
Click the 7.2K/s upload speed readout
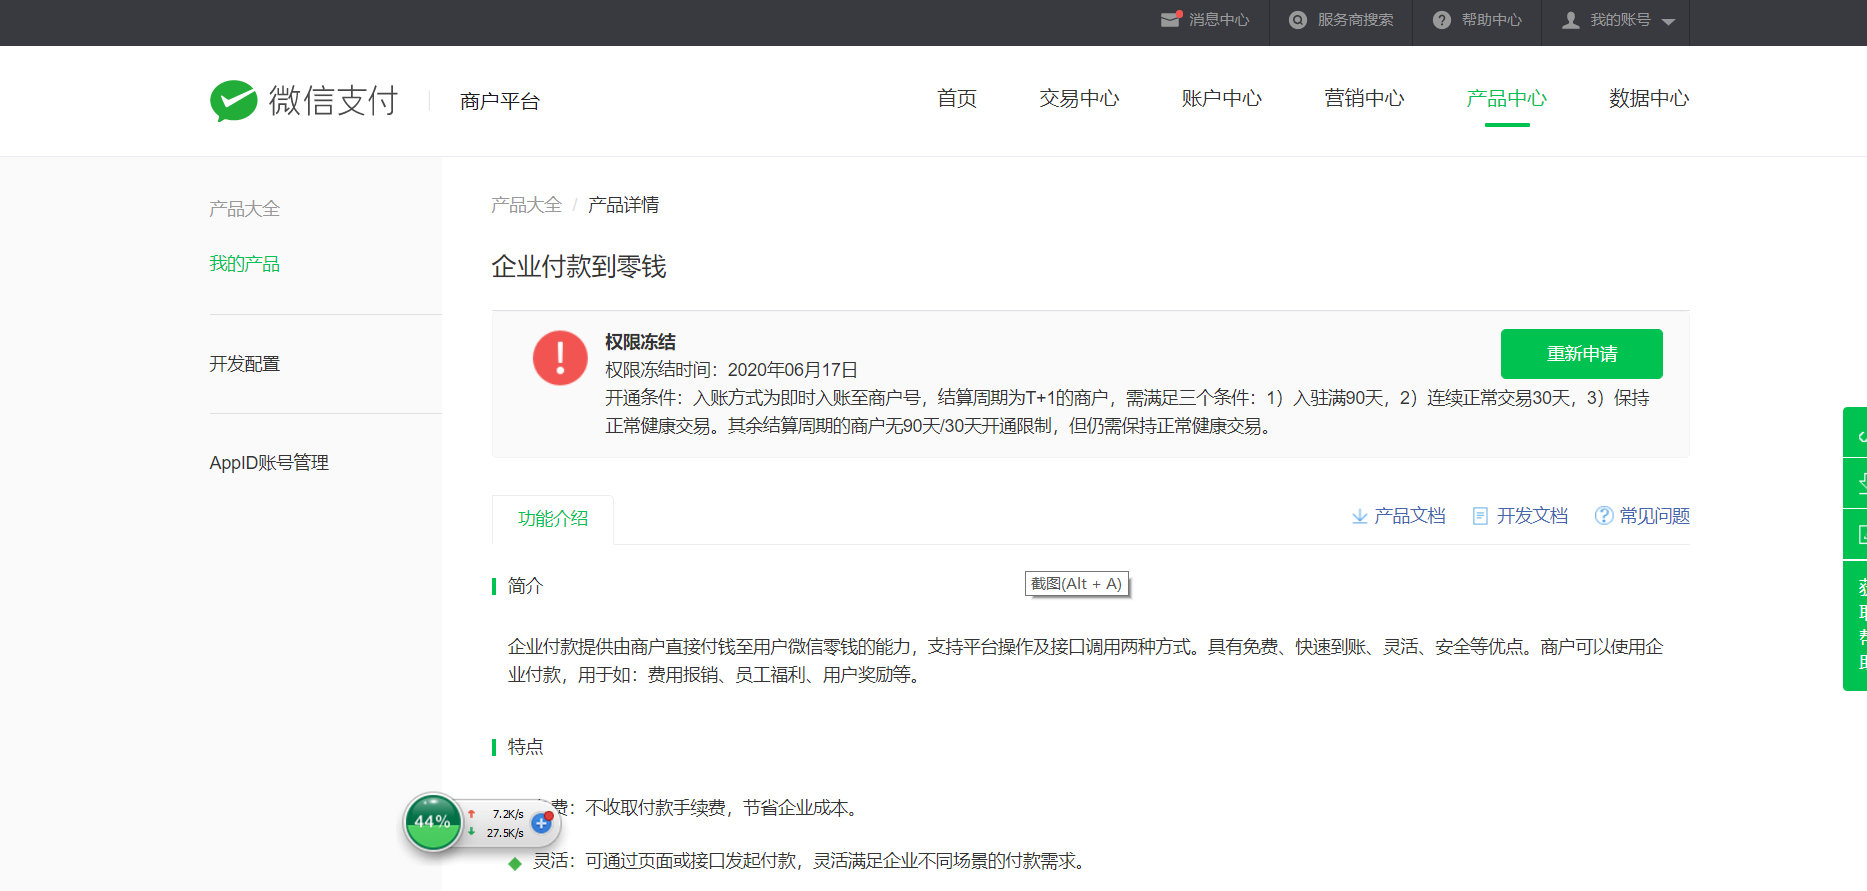pos(508,814)
